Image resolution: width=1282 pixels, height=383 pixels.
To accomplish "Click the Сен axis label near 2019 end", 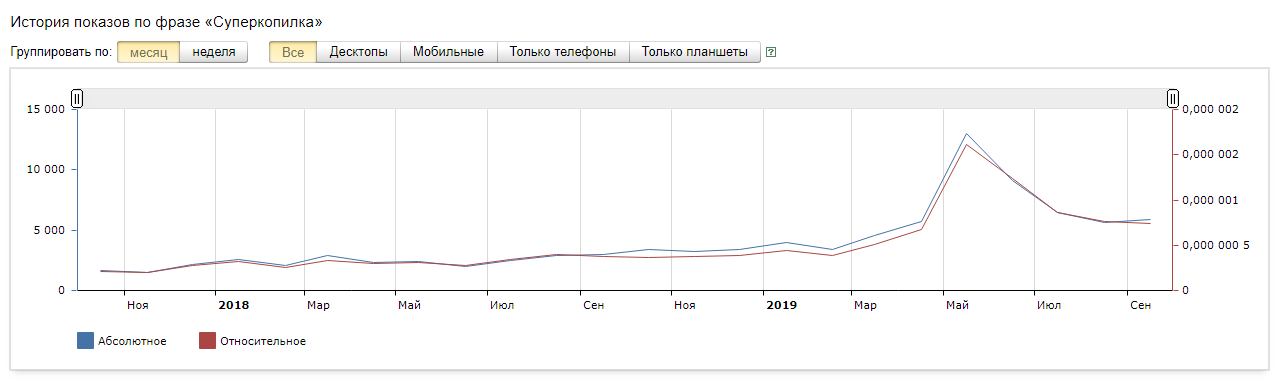I will (x=1140, y=305).
